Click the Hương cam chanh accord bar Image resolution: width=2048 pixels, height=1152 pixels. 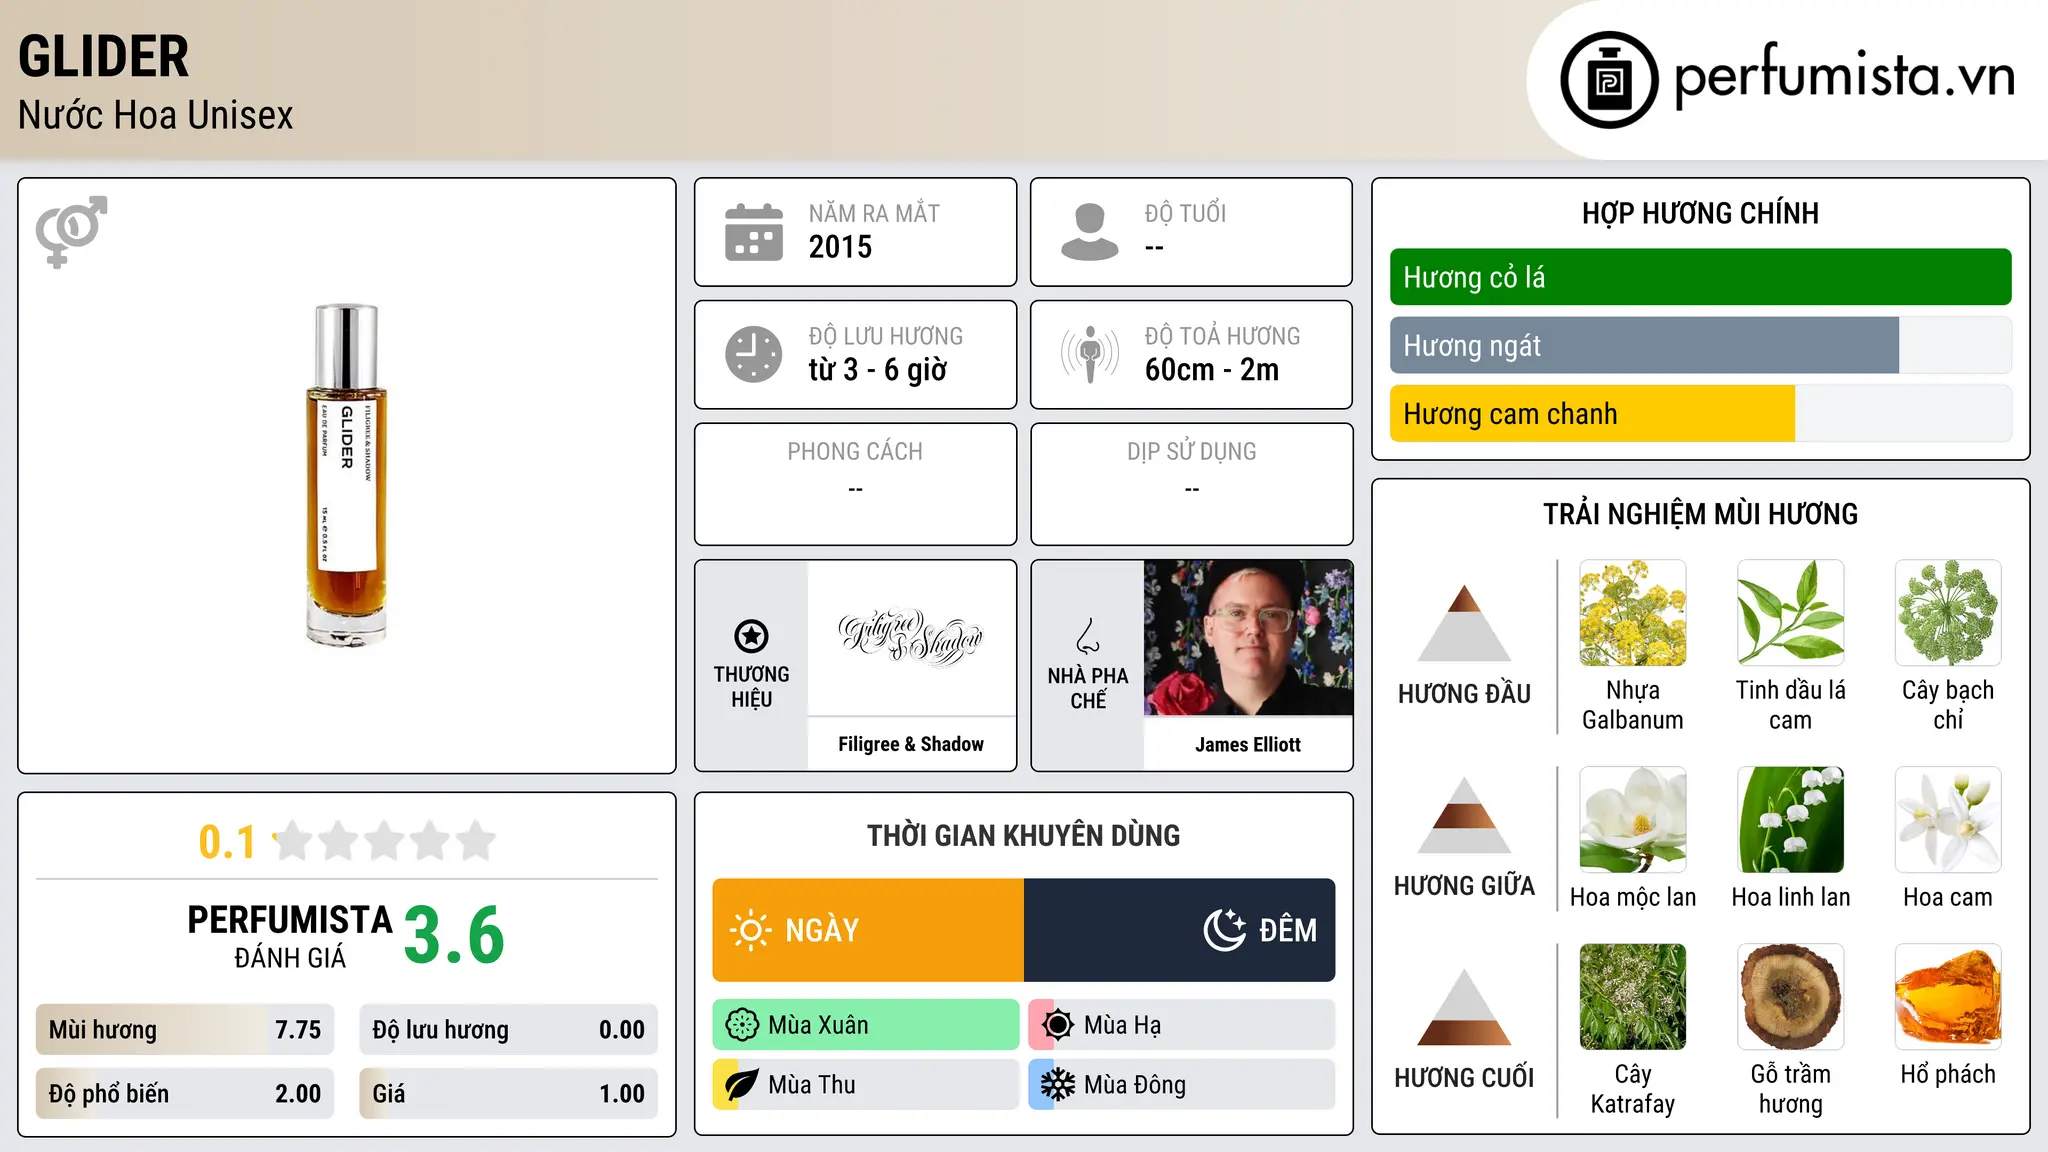tap(1700, 414)
